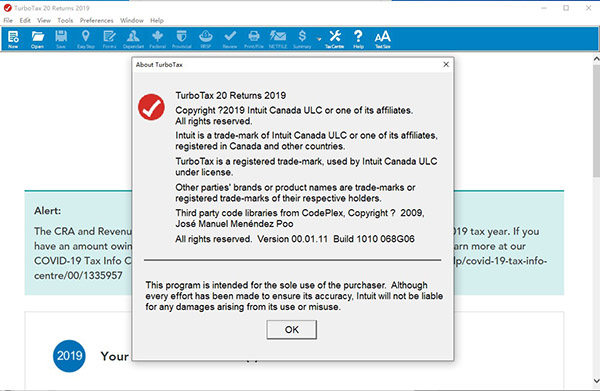Open the RRSP toolbar icon
This screenshot has height=391, width=600.
pyautogui.click(x=205, y=39)
